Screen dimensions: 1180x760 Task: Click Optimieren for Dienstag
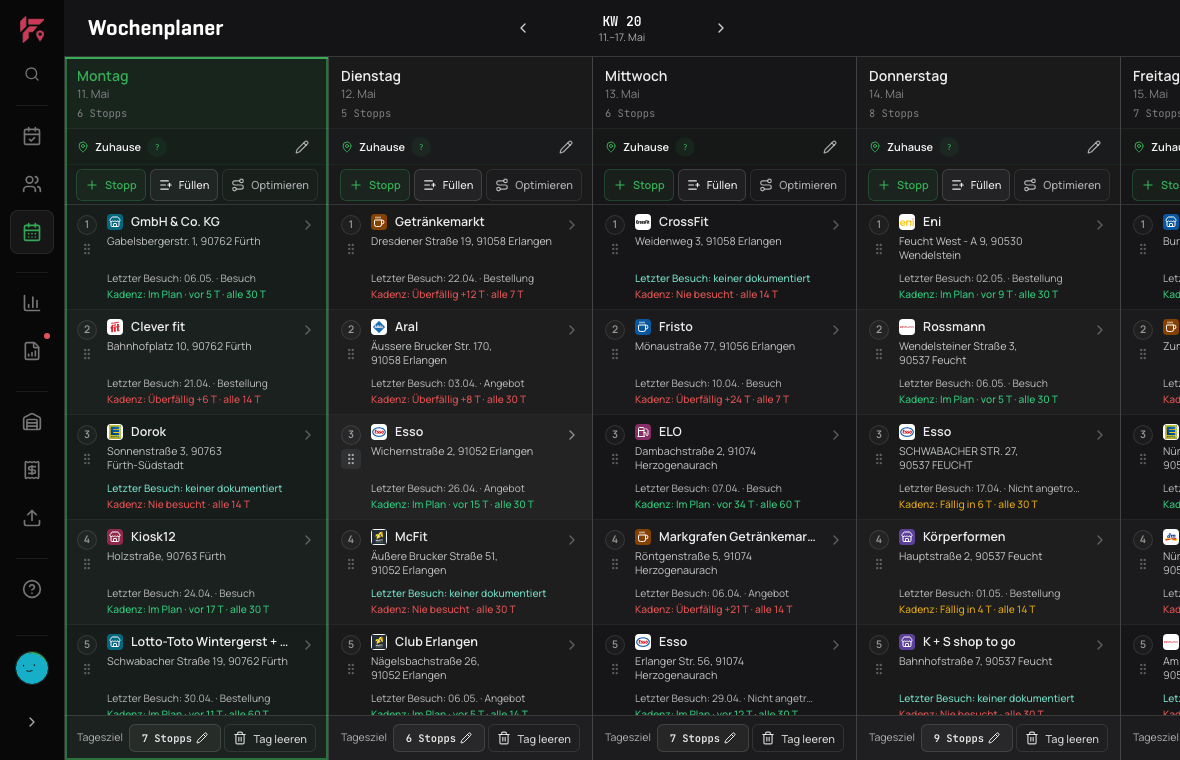534,185
